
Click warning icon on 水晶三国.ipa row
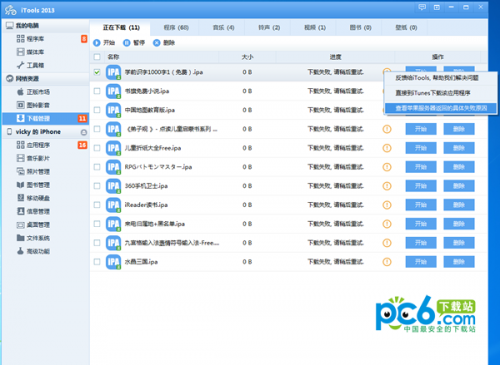tap(387, 262)
